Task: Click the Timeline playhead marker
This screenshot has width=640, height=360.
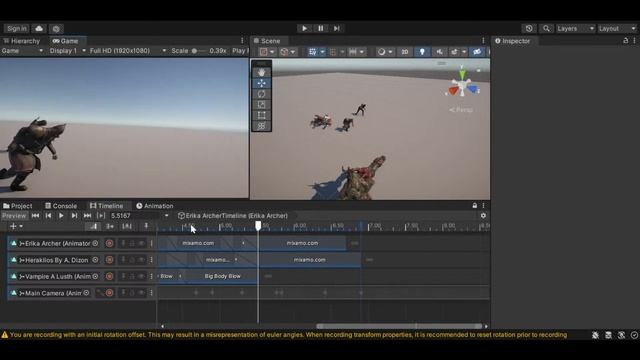Action: point(258,226)
